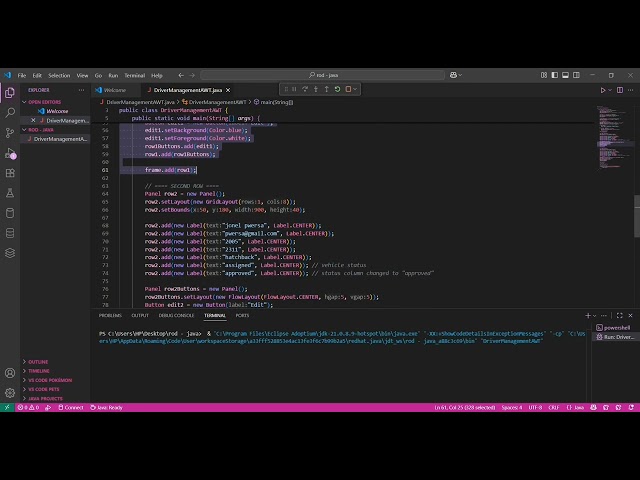Toggle the bottom Panel visibility
The width and height of the screenshot is (640, 480).
(x=565, y=75)
